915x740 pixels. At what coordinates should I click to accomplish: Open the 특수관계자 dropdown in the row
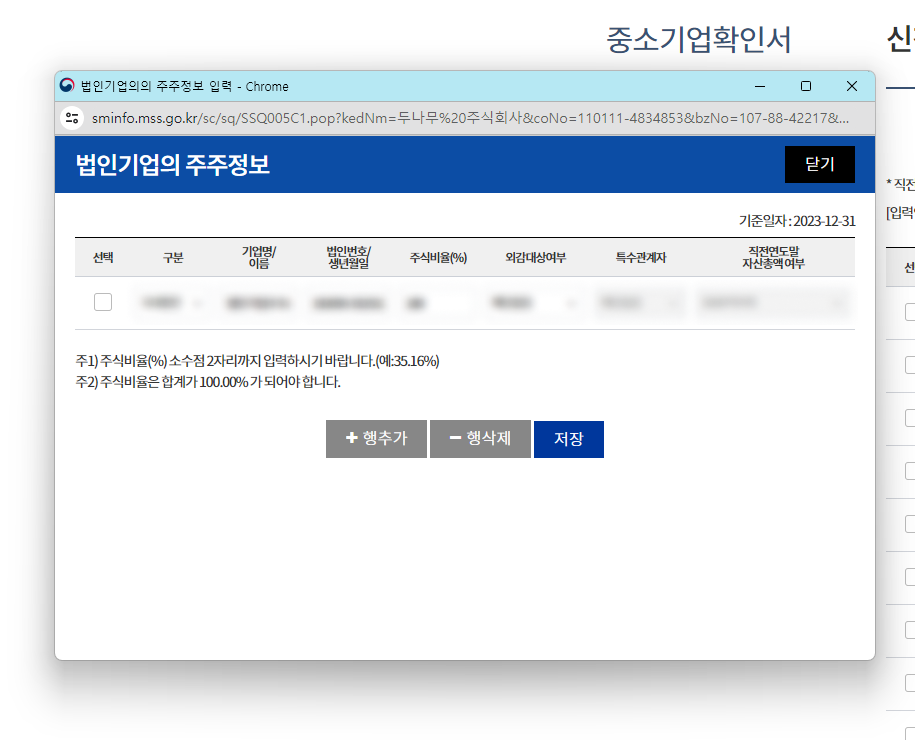(x=640, y=303)
